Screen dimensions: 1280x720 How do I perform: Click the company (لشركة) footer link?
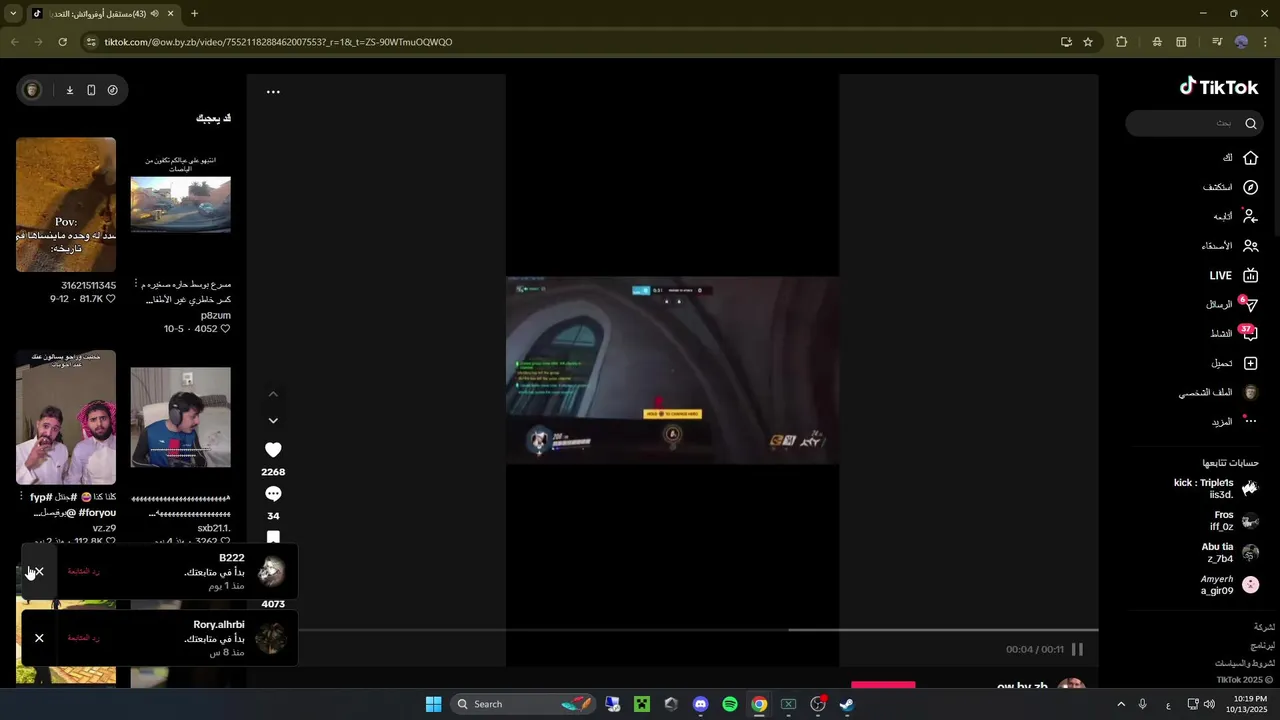click(x=1264, y=627)
